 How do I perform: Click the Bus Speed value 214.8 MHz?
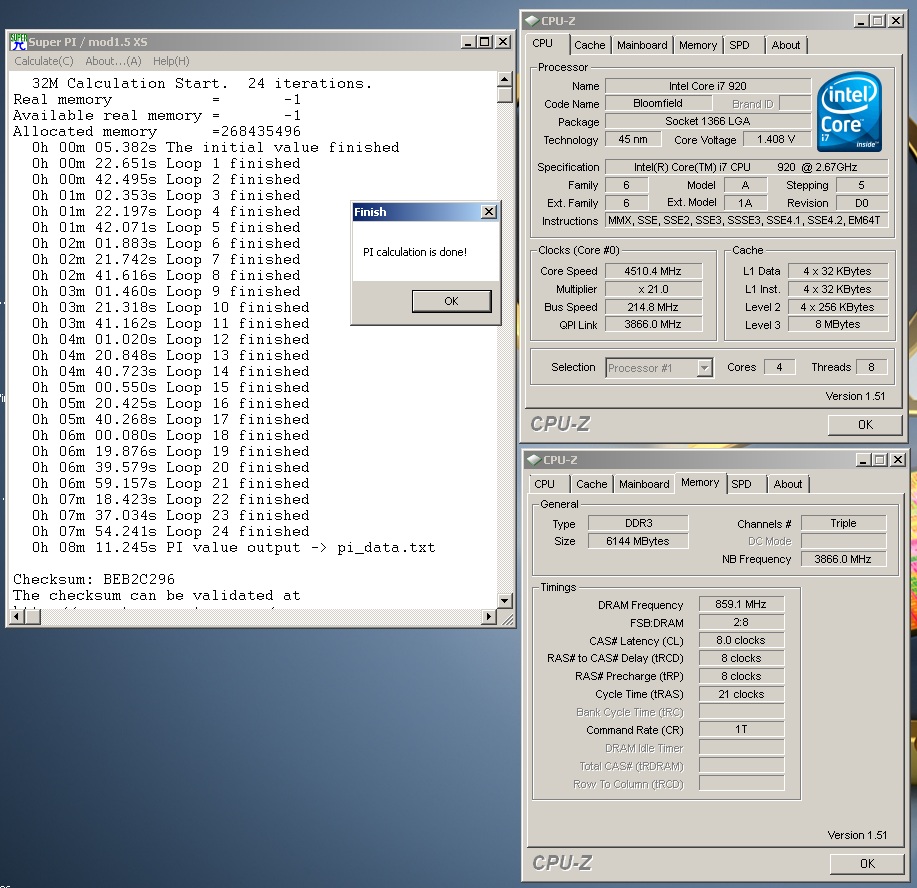click(653, 307)
